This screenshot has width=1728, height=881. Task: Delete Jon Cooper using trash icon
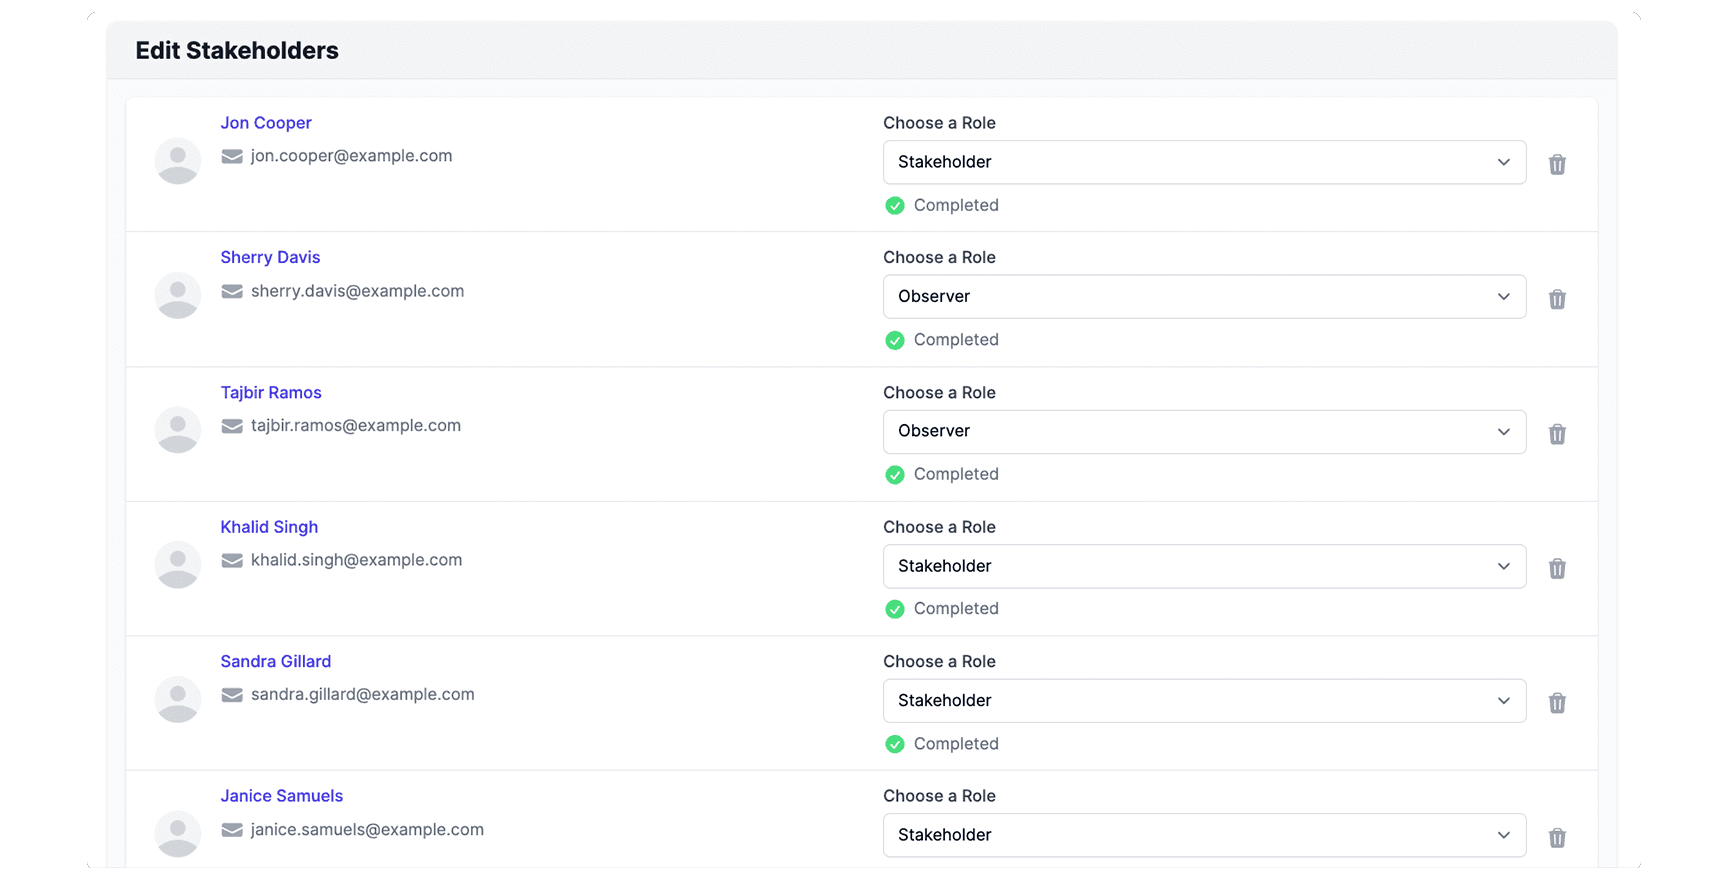click(x=1557, y=164)
